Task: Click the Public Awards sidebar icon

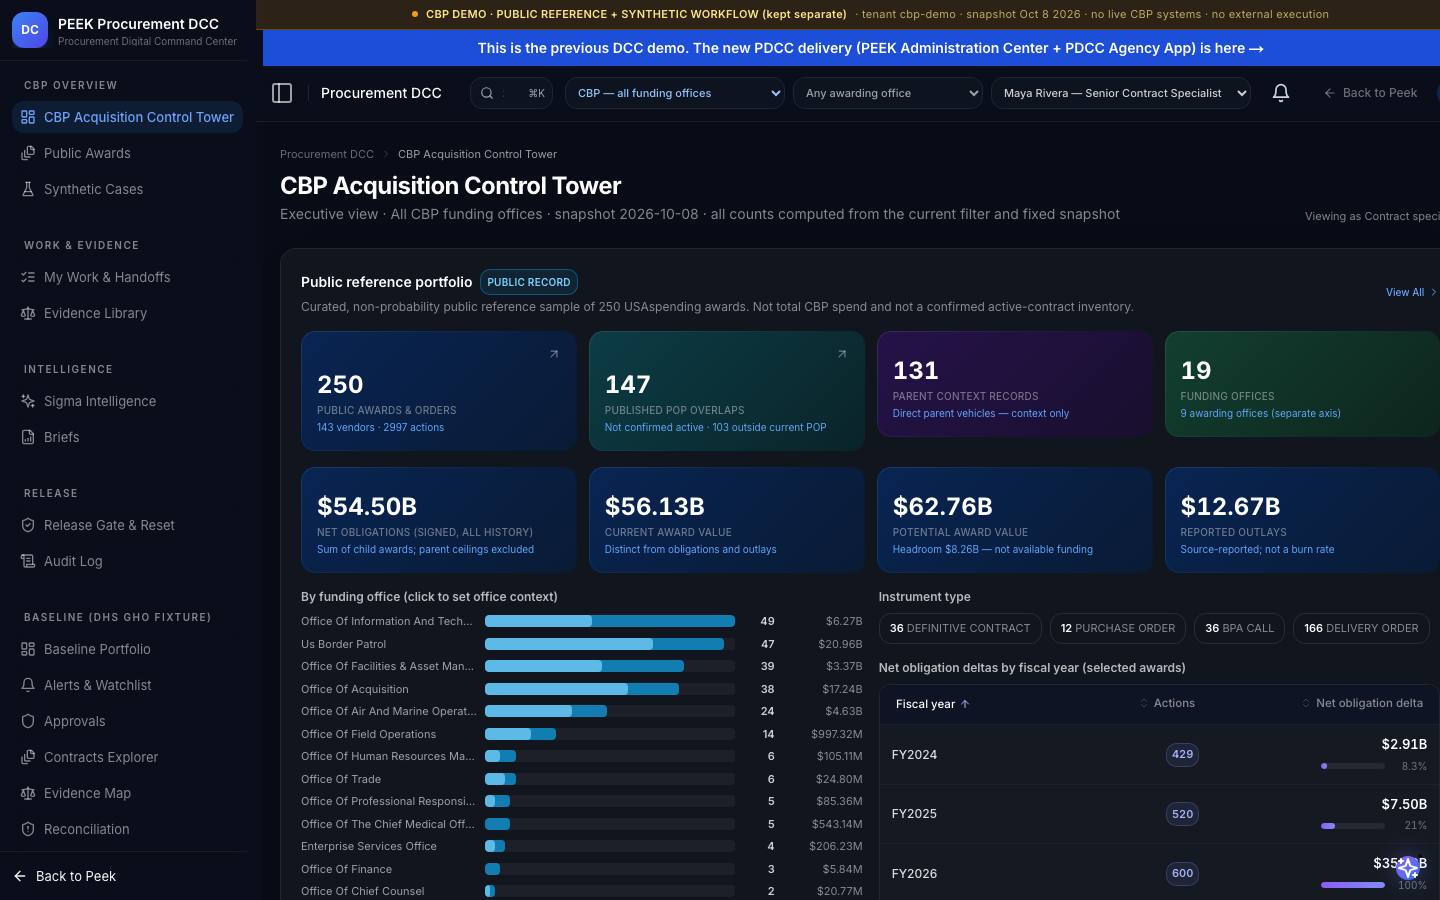Action: [x=28, y=153]
